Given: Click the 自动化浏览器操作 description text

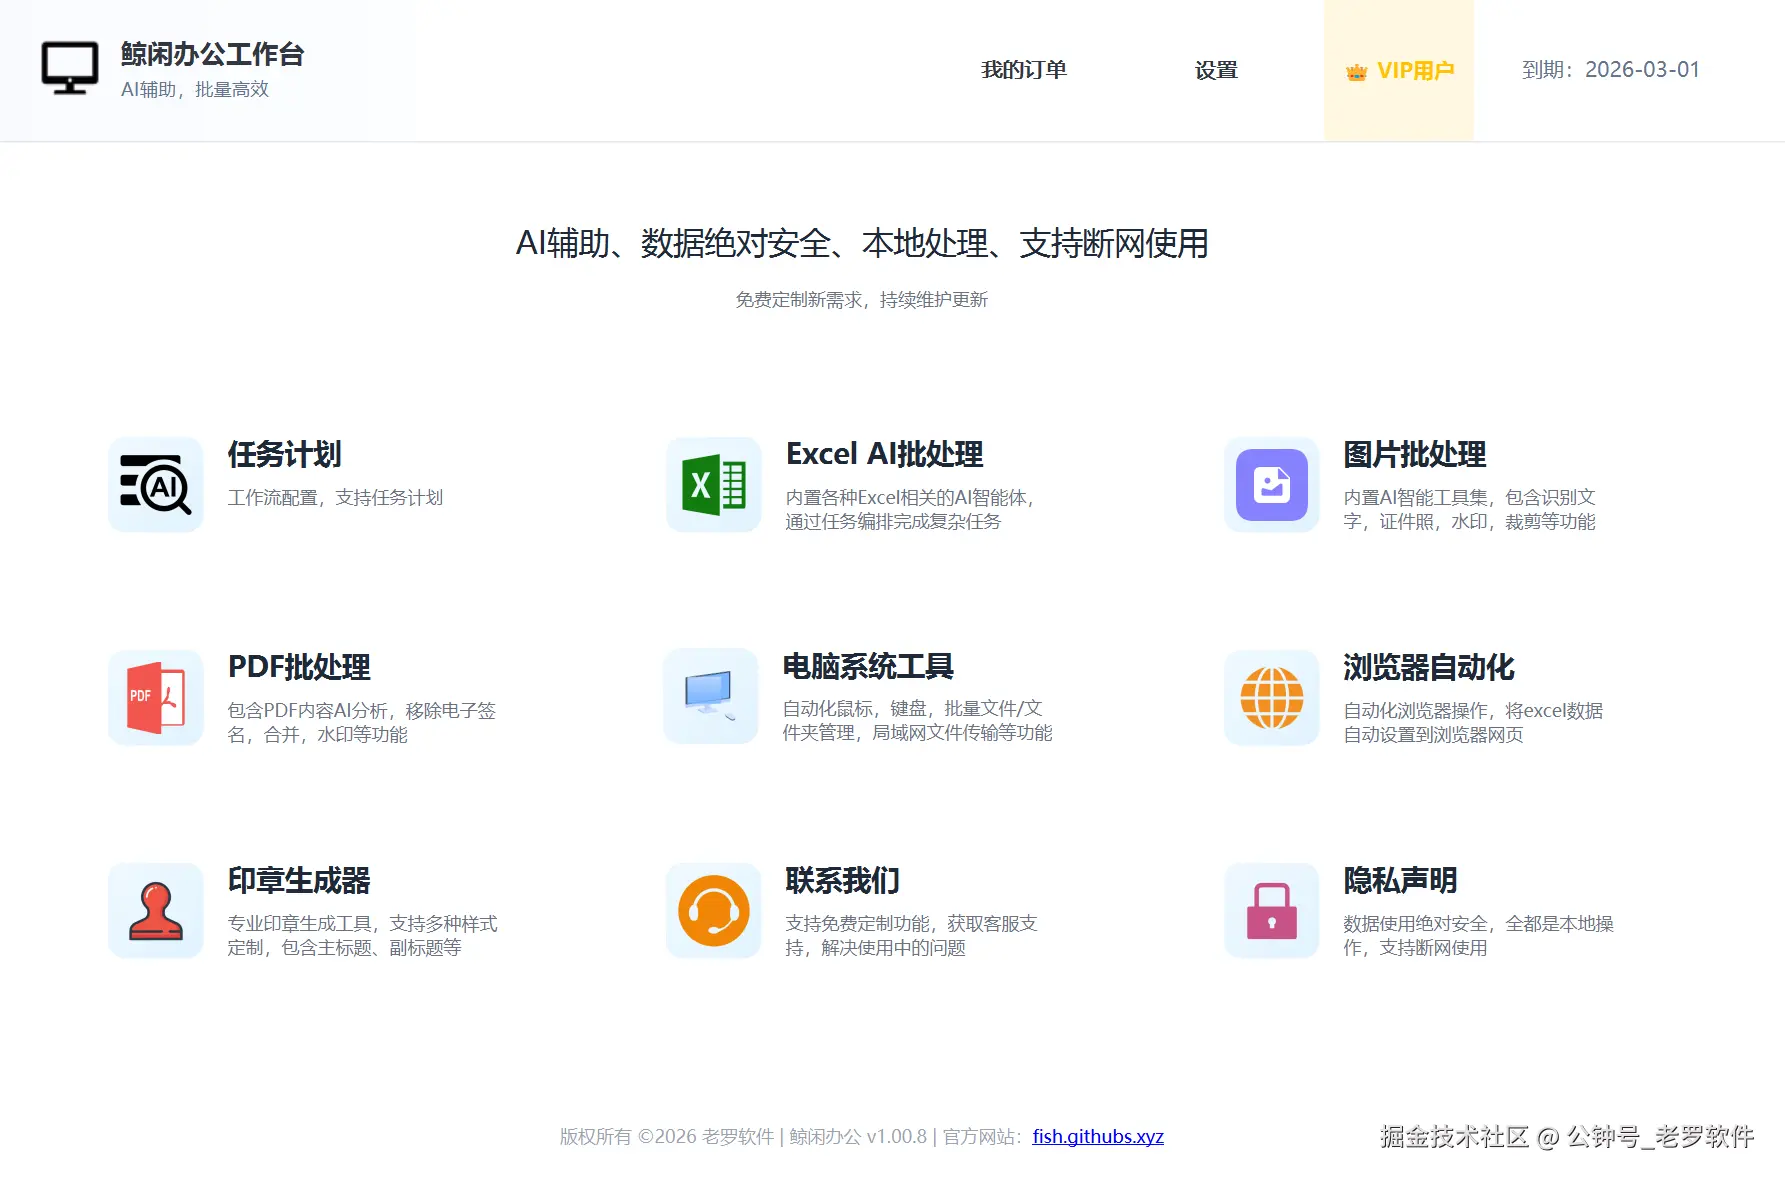Looking at the screenshot, I should tap(1473, 723).
